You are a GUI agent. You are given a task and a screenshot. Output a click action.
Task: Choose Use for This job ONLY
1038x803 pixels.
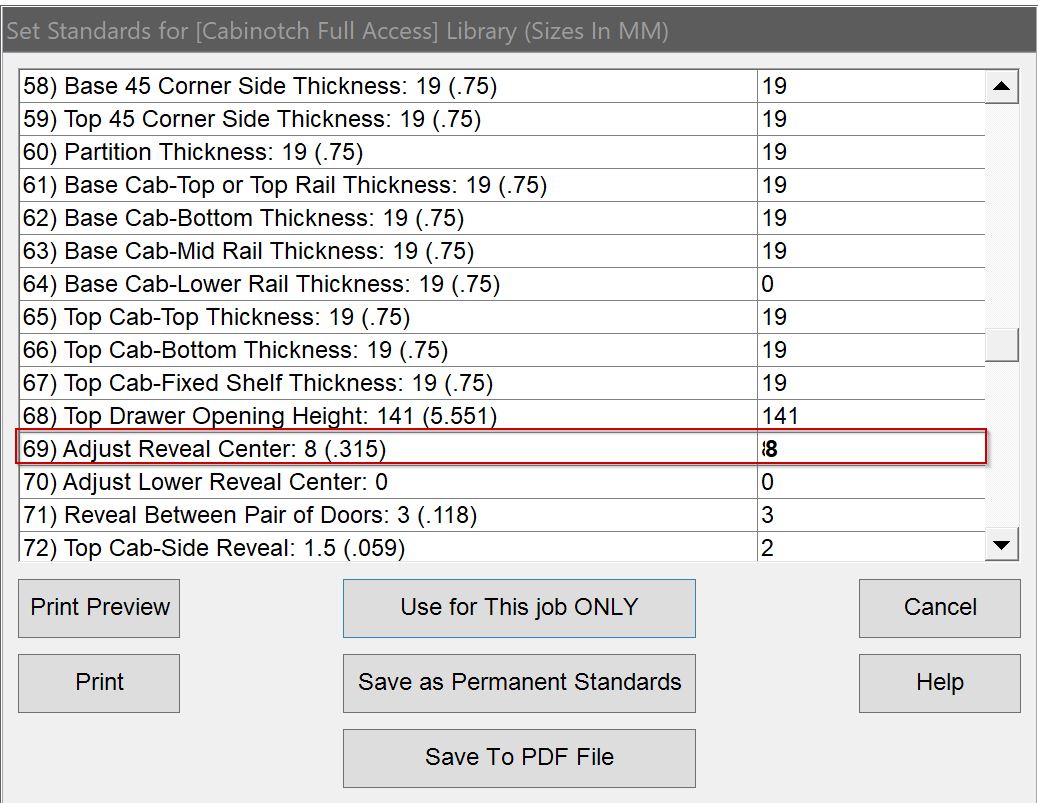tap(519, 608)
